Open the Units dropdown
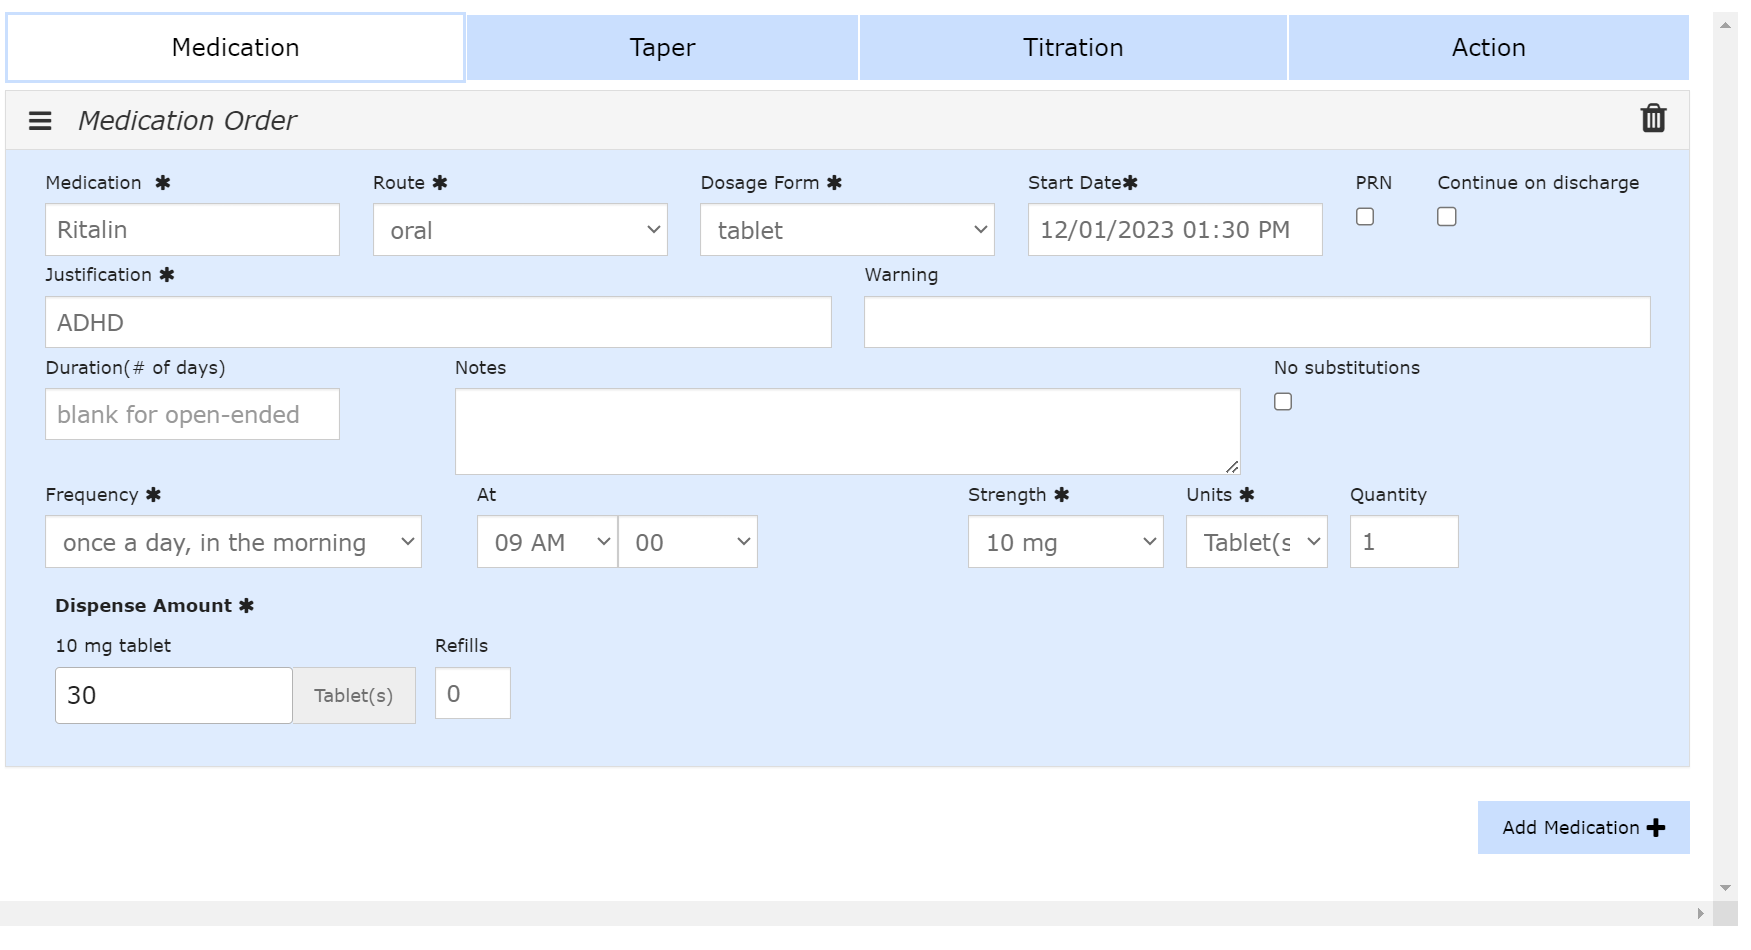The width and height of the screenshot is (1751, 950). (1256, 542)
